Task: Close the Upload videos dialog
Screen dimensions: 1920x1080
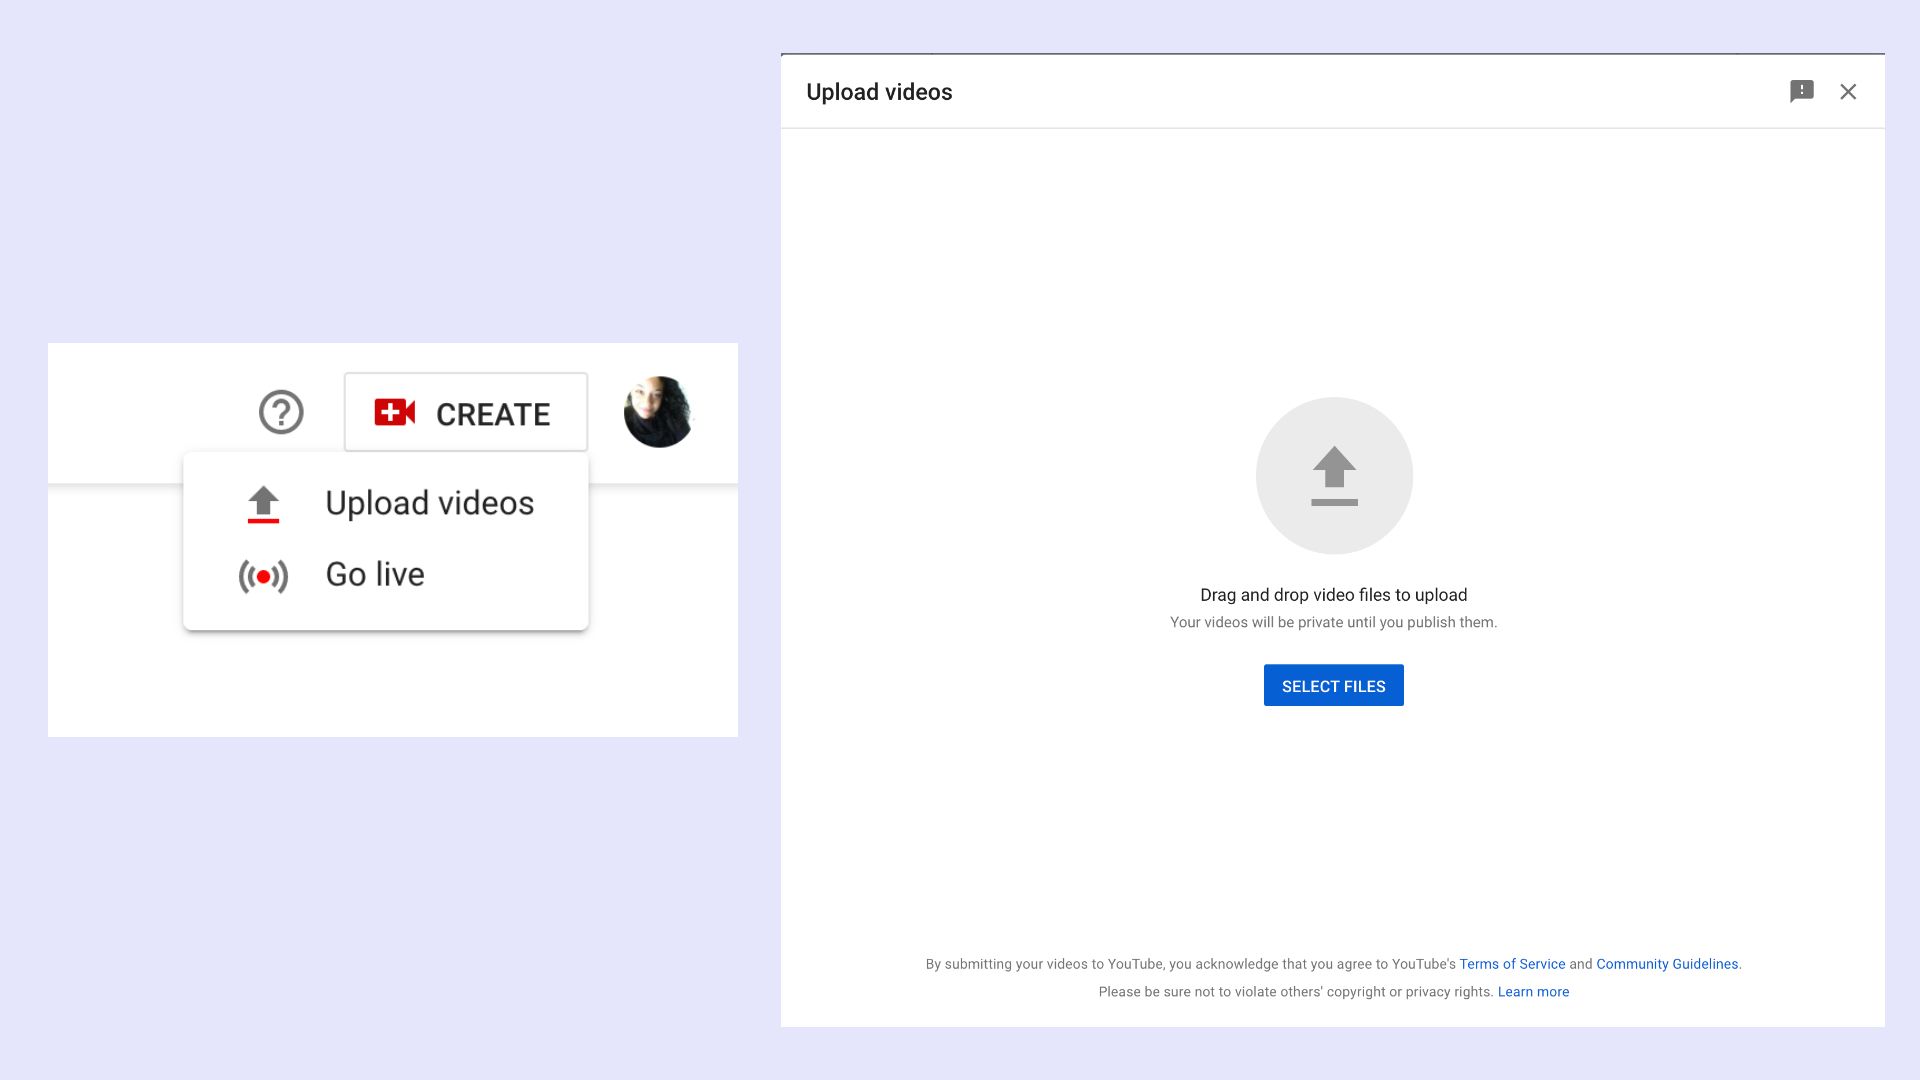Action: pyautogui.click(x=1848, y=92)
